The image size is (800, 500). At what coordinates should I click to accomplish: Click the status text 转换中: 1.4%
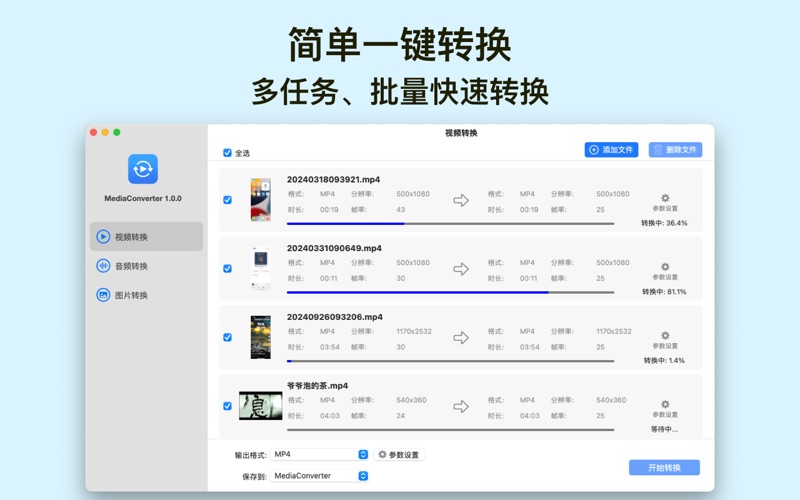pos(664,360)
